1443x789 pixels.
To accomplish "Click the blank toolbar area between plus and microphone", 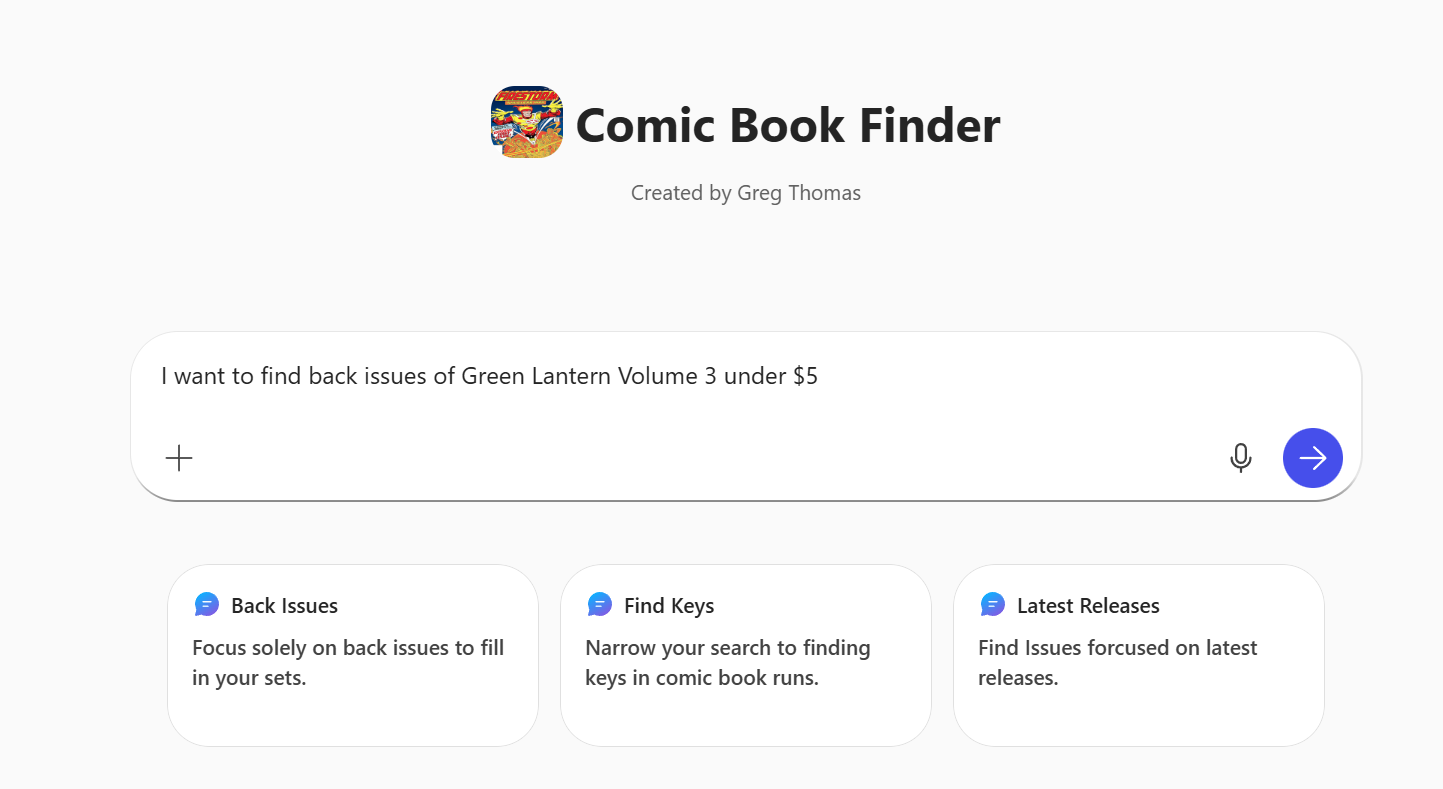I will pos(700,458).
